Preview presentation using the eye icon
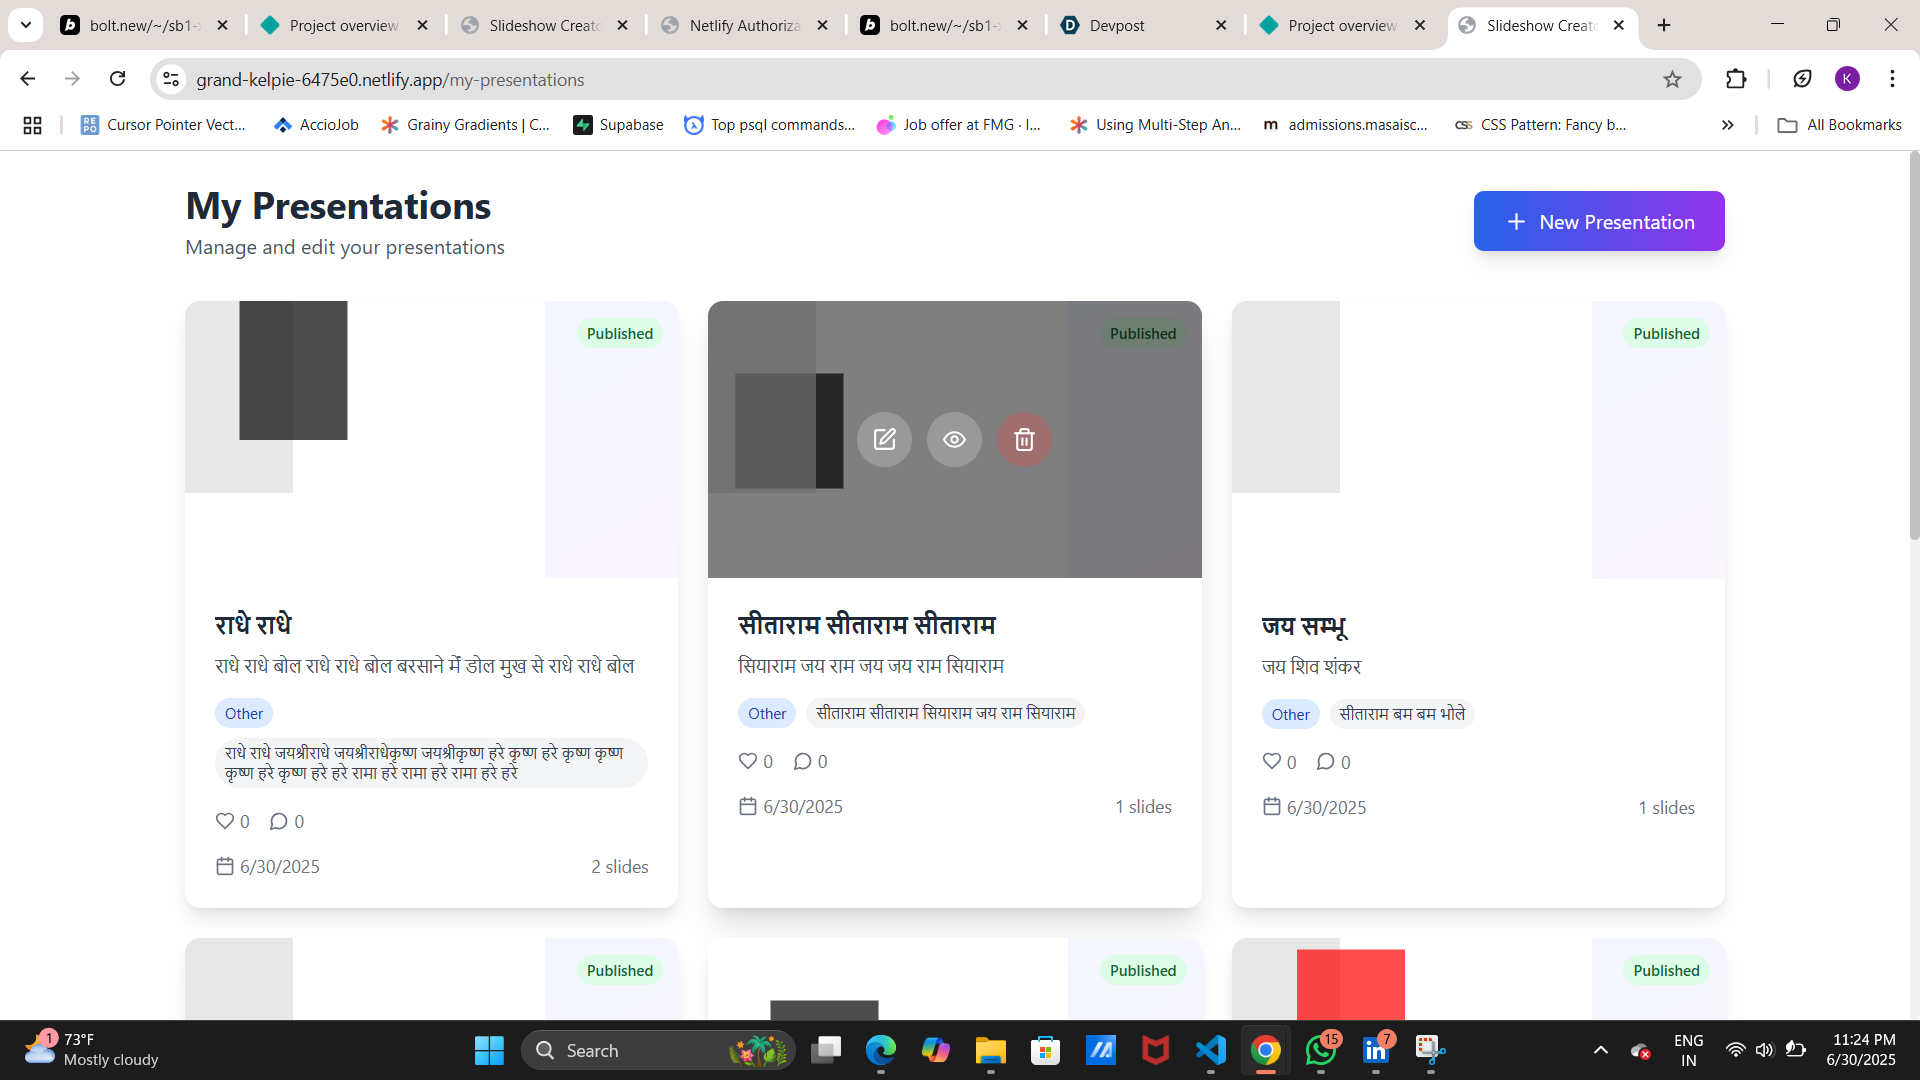The image size is (1920, 1080). (954, 440)
